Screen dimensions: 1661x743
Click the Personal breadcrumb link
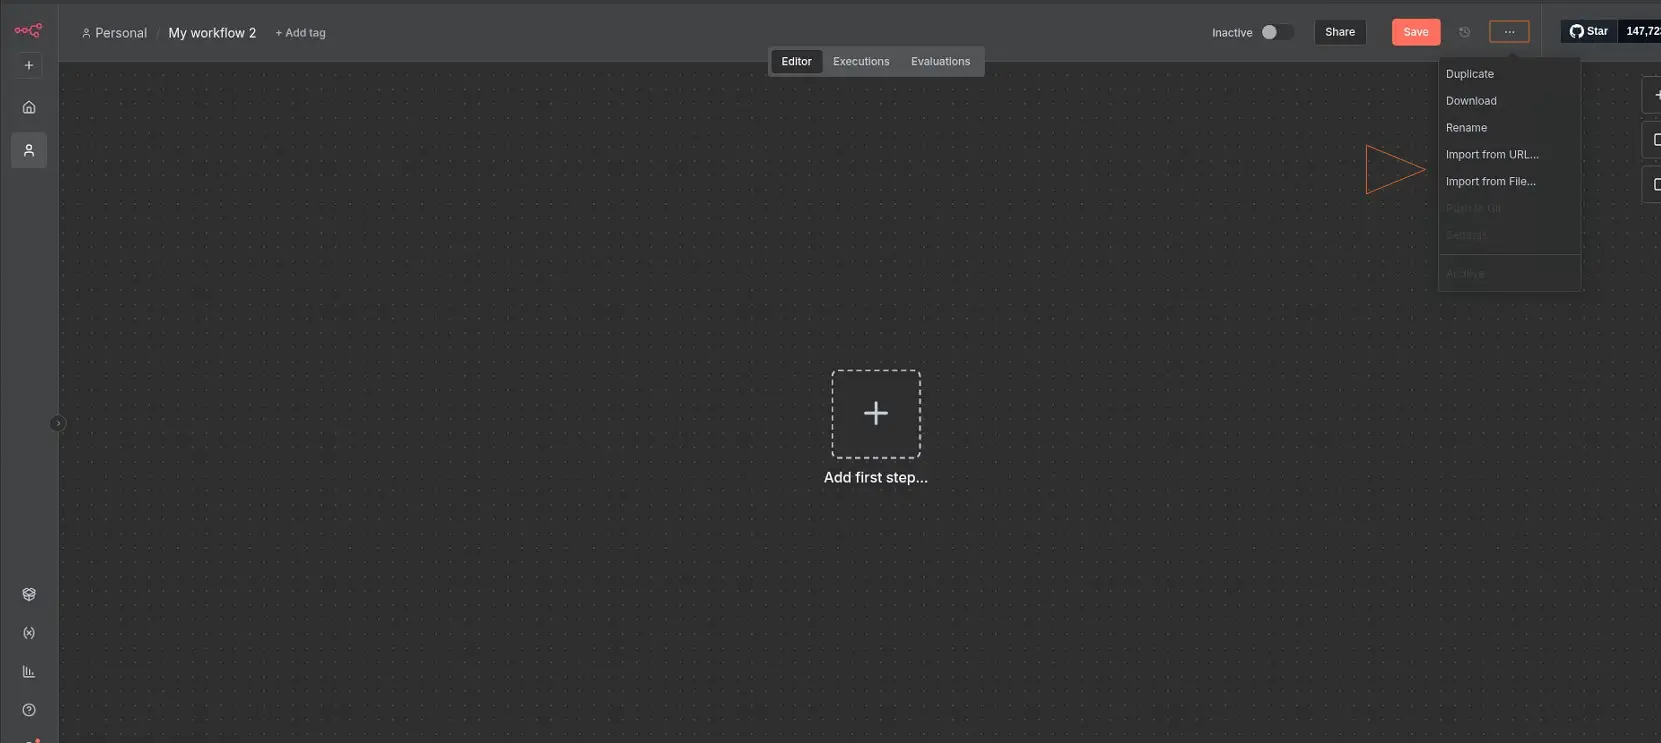[114, 33]
